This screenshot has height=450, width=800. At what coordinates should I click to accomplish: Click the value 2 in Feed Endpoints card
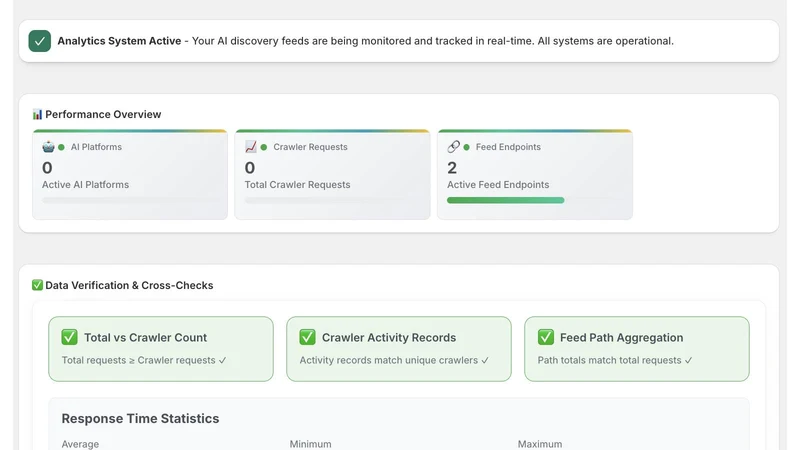(452, 167)
